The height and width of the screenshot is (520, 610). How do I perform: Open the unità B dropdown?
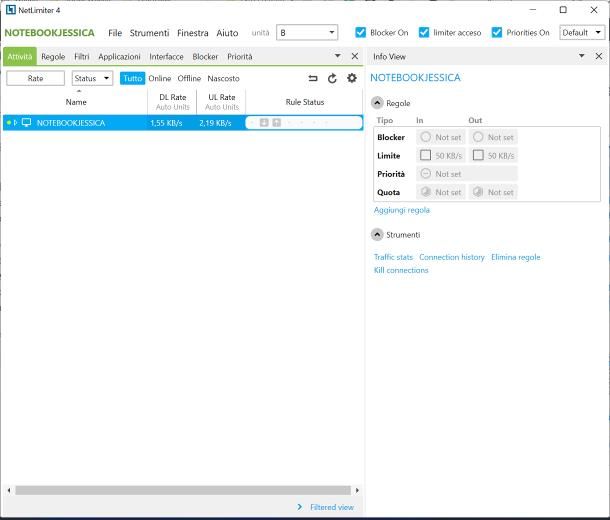coord(307,33)
